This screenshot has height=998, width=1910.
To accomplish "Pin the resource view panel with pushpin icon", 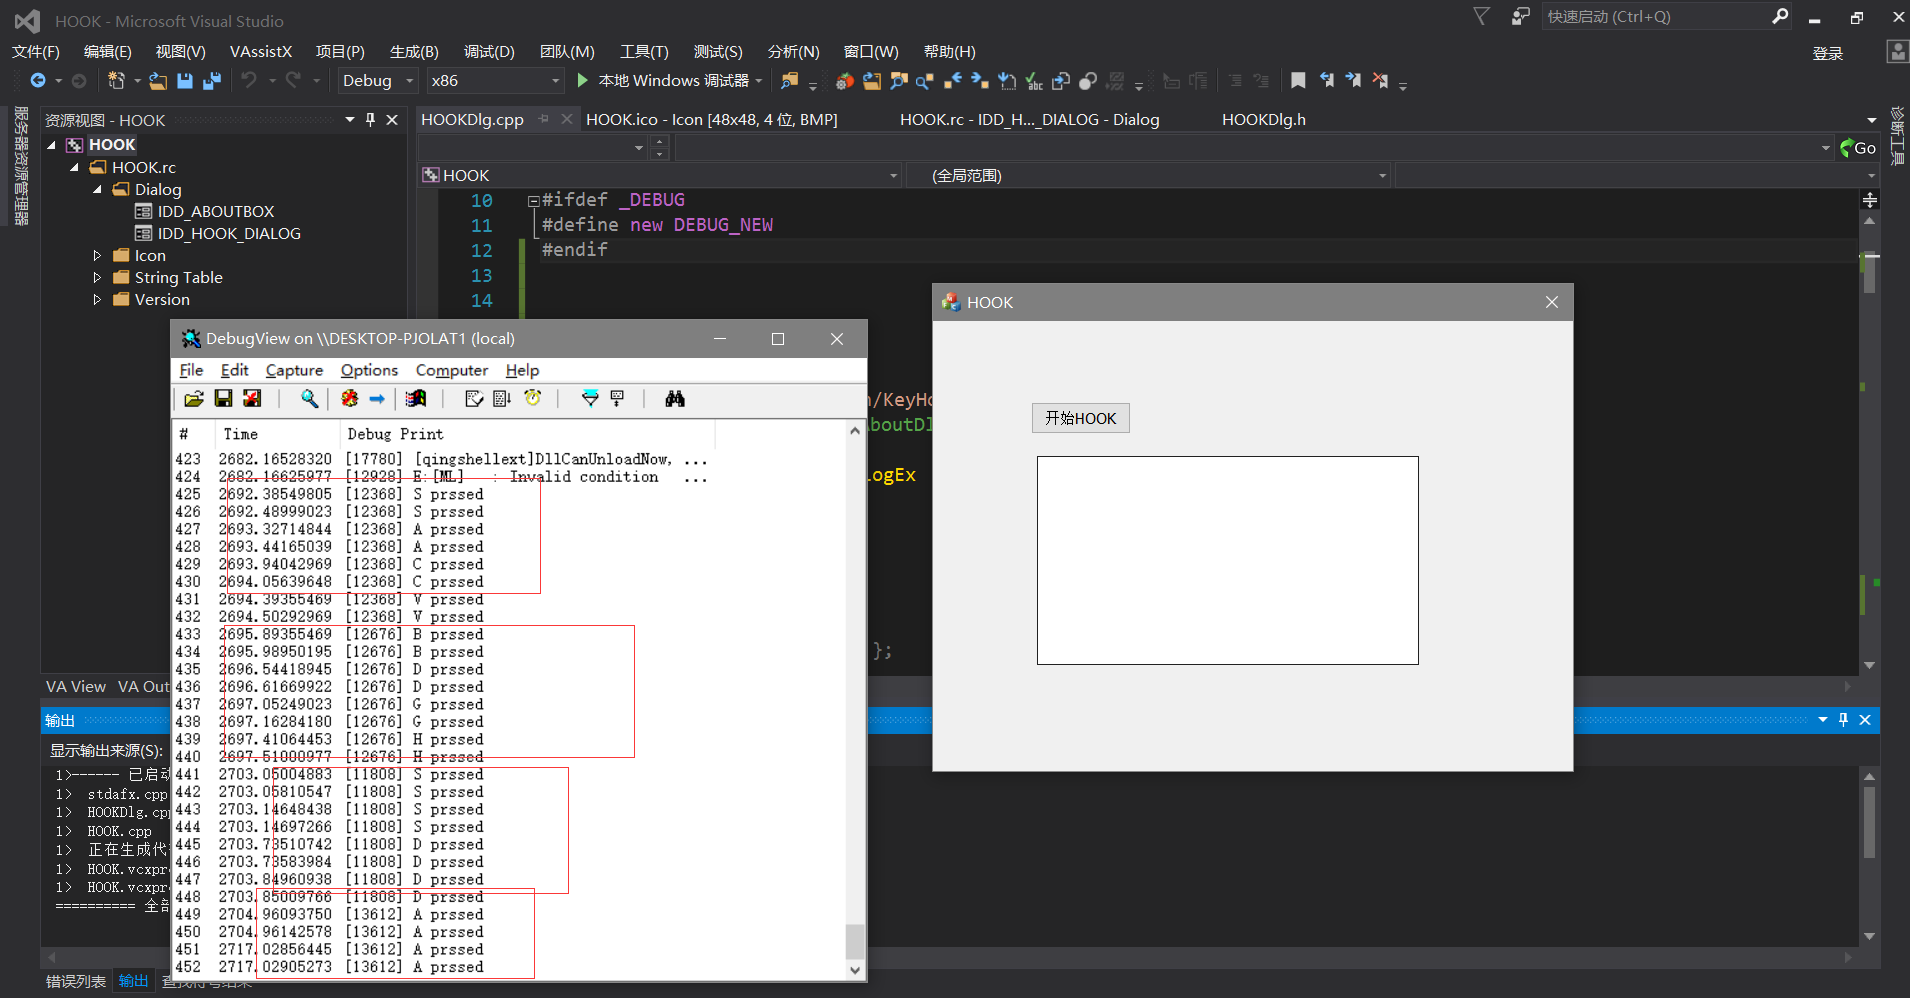I will tap(370, 120).
